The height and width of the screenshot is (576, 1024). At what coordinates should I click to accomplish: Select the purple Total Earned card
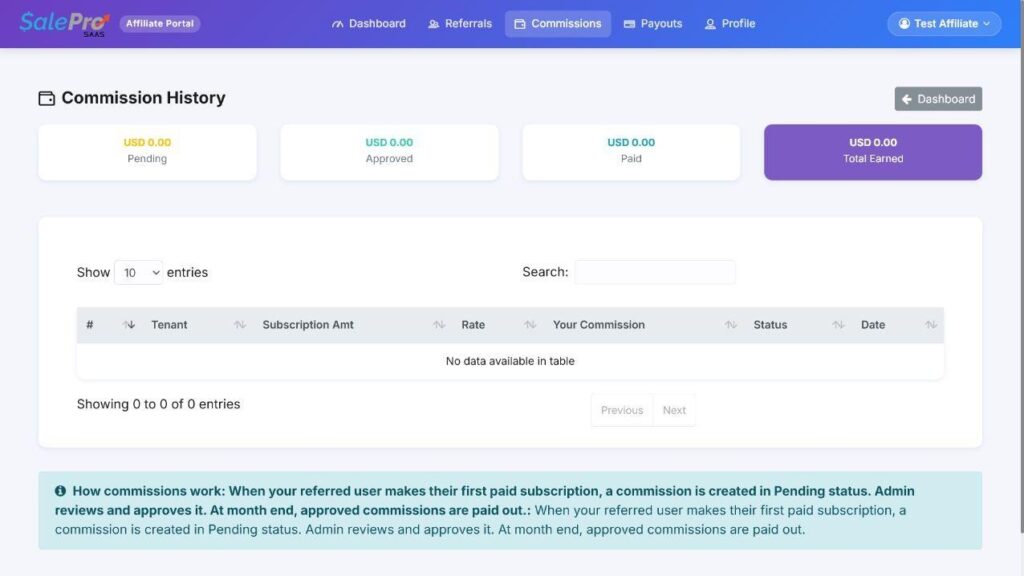point(872,152)
